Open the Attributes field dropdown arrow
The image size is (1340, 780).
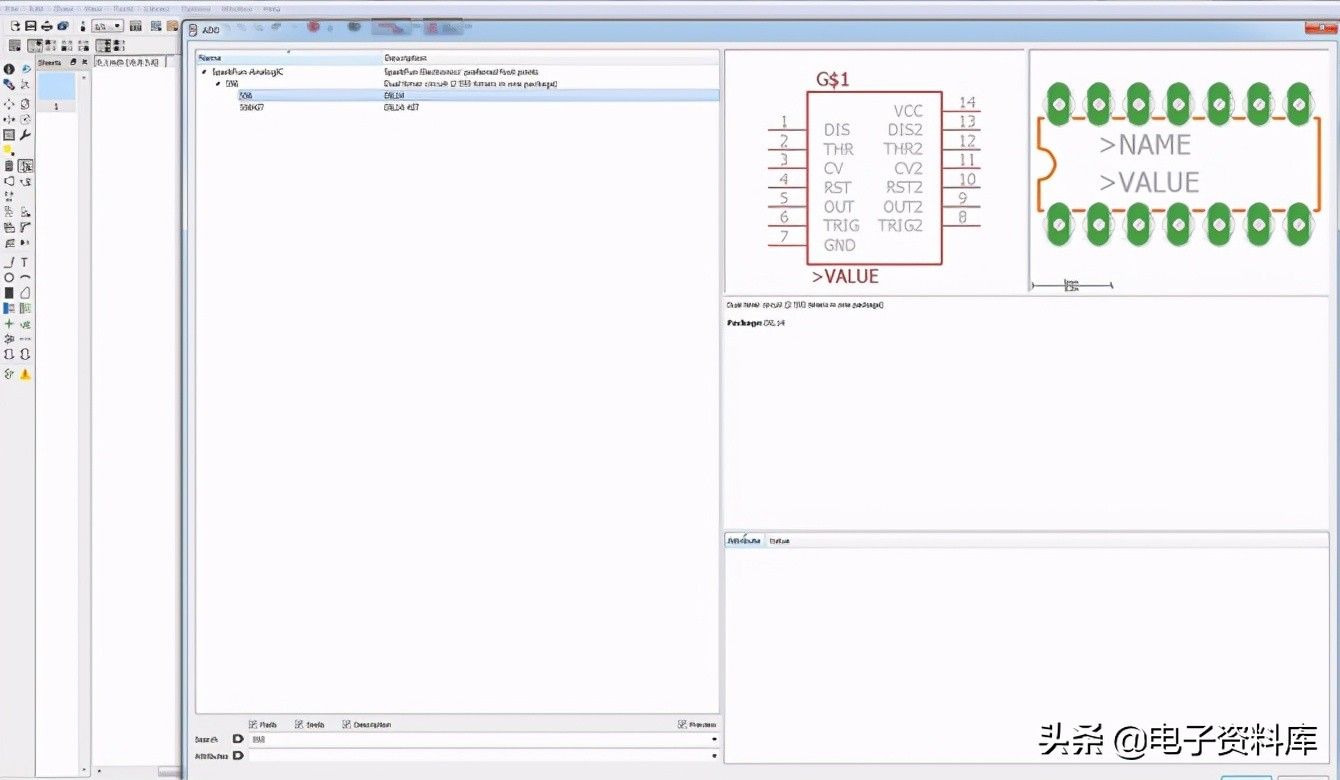tap(714, 756)
